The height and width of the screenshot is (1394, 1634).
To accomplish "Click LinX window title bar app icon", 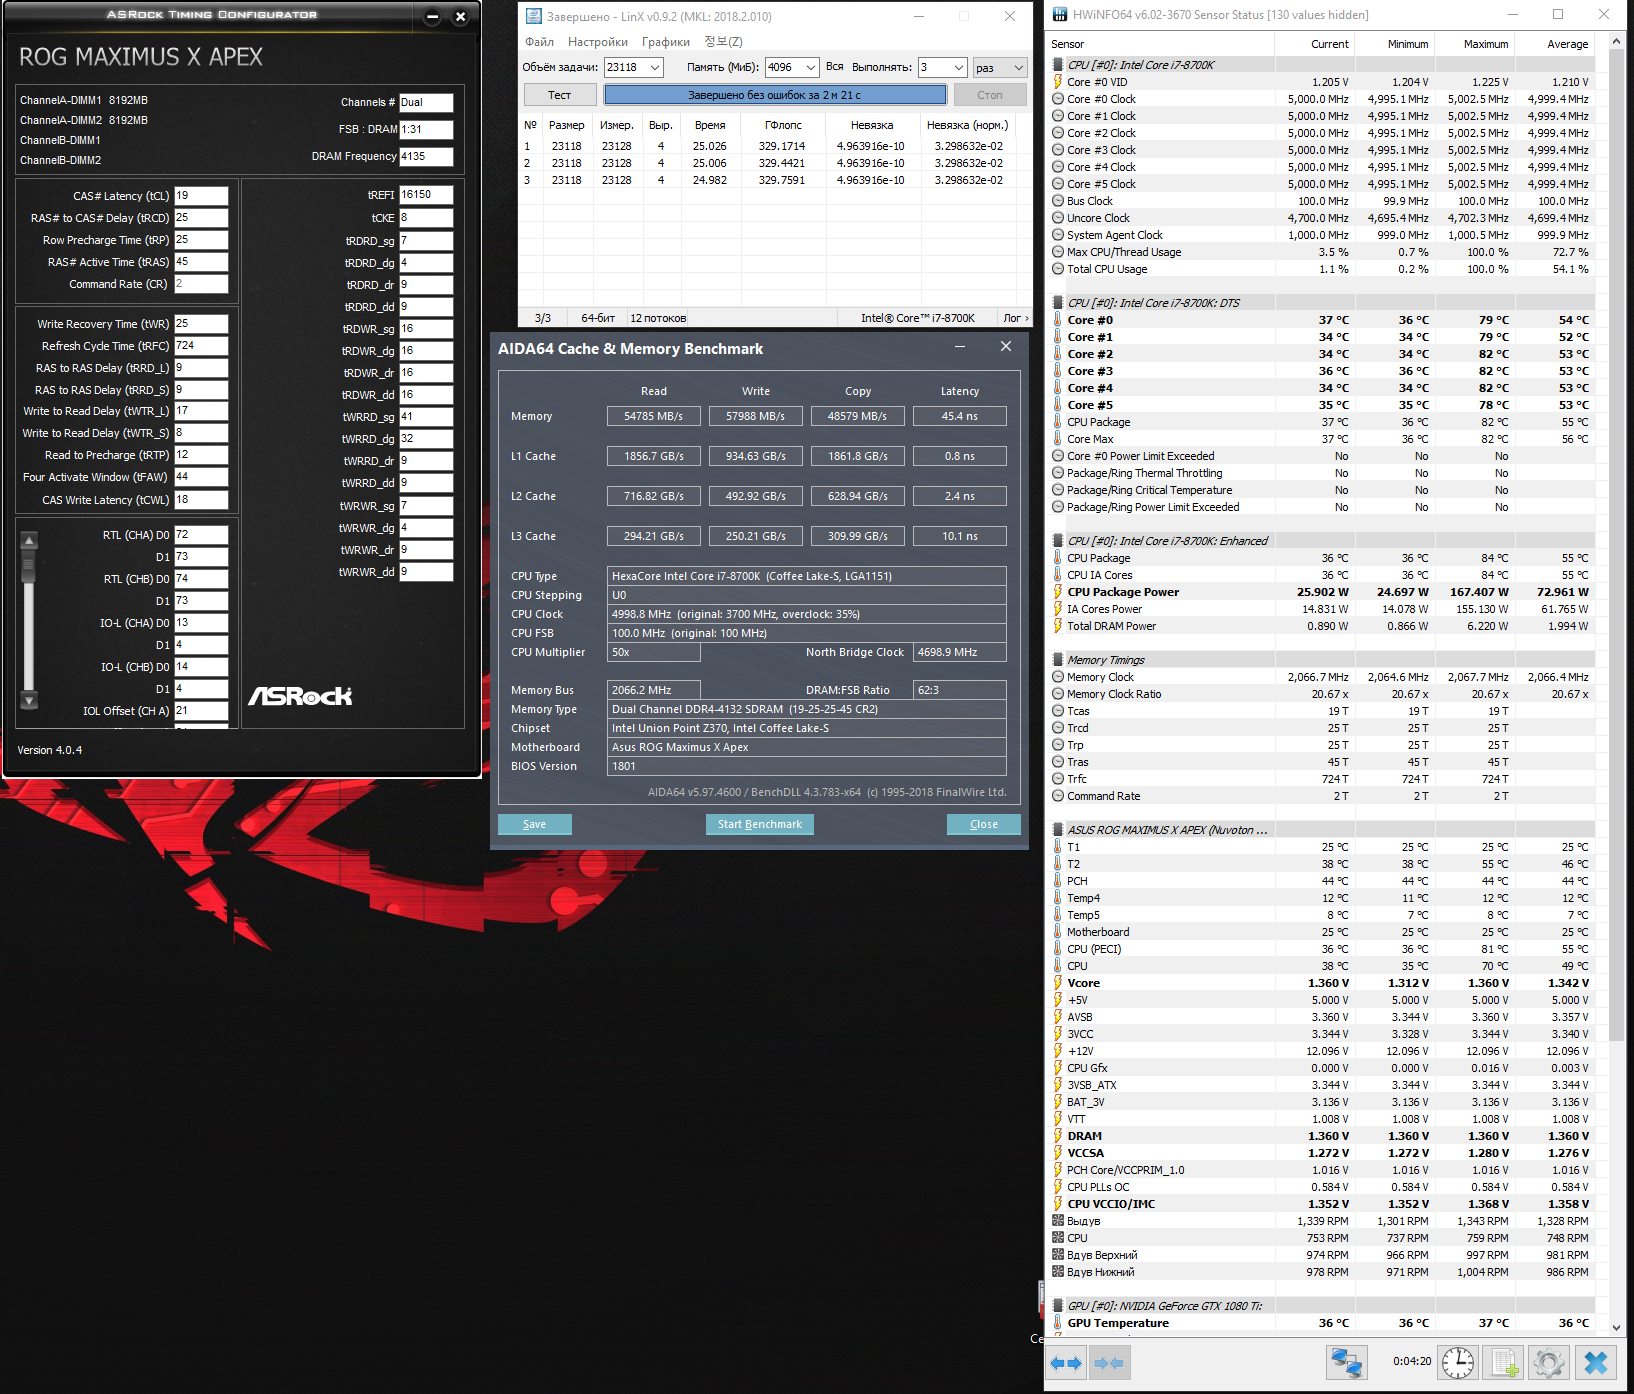I will click(534, 16).
